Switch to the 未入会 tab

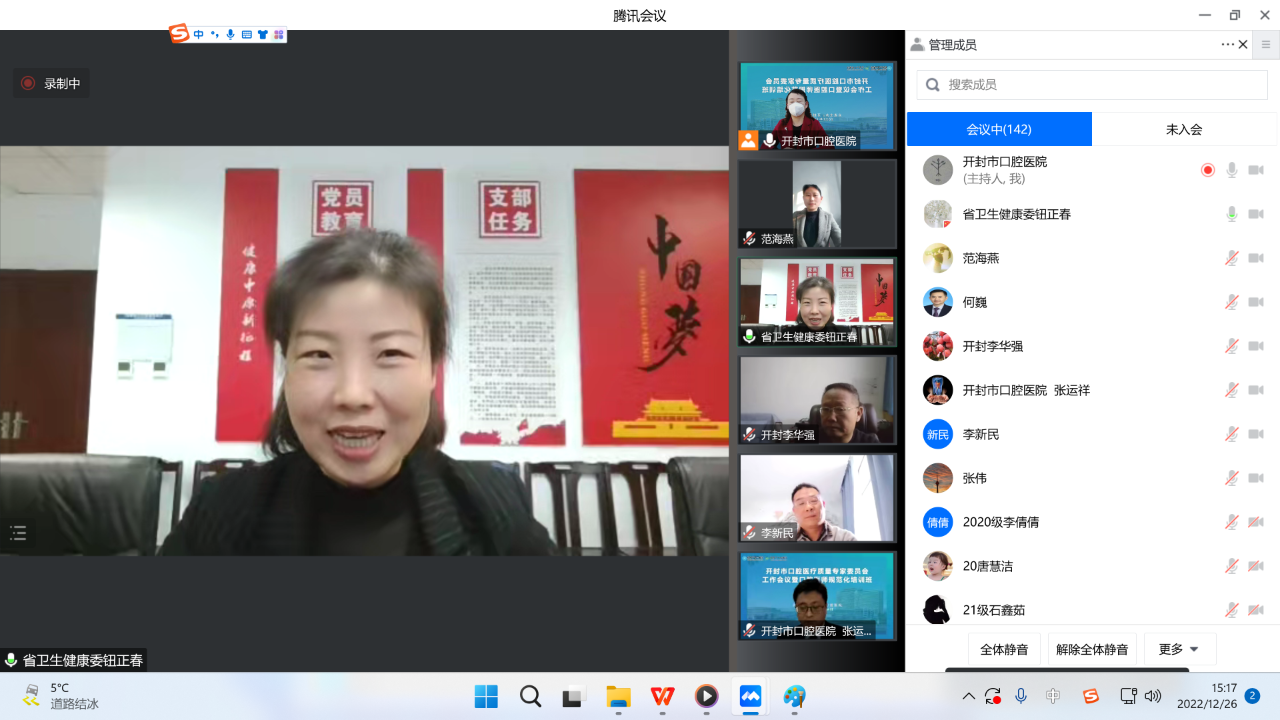[1185, 128]
